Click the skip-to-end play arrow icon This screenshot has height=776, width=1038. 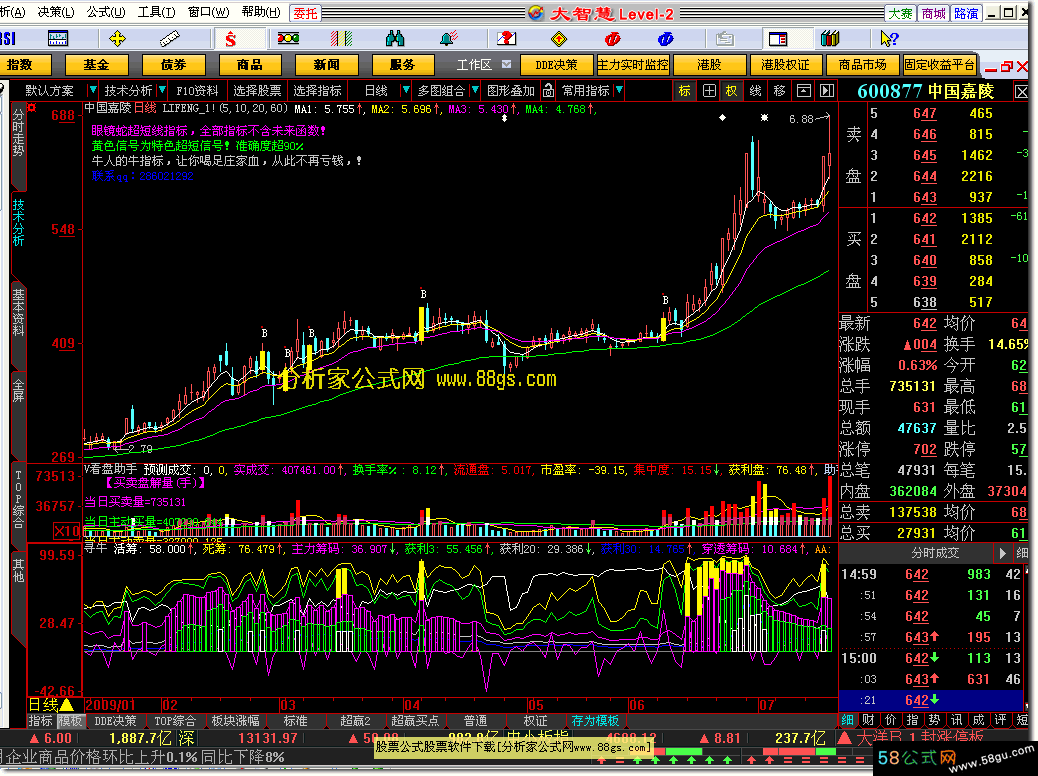pos(827,91)
